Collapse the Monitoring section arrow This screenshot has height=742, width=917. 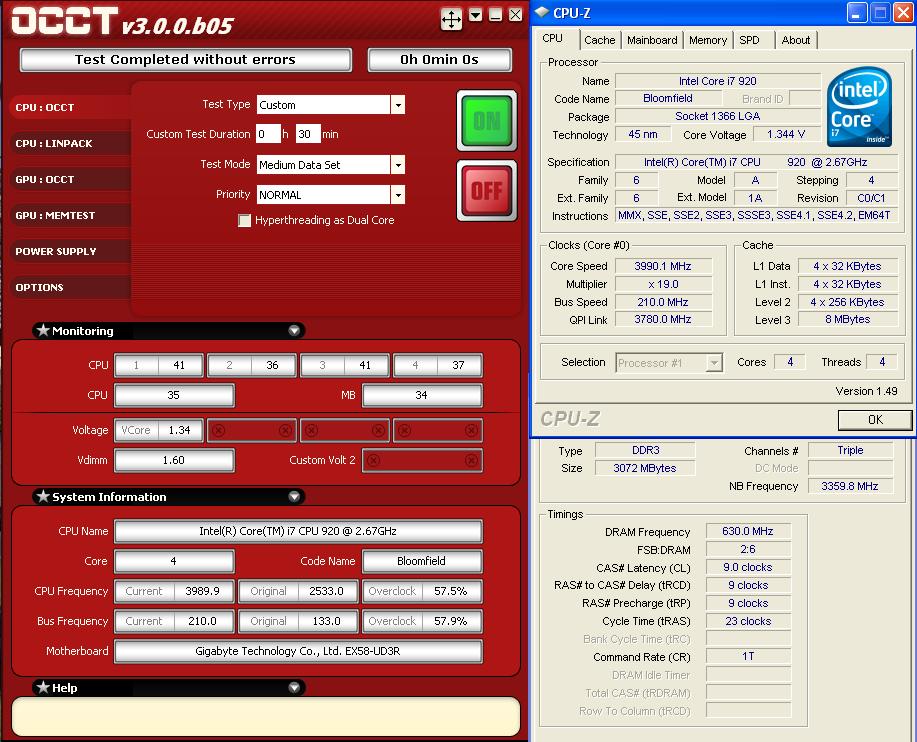click(x=294, y=331)
